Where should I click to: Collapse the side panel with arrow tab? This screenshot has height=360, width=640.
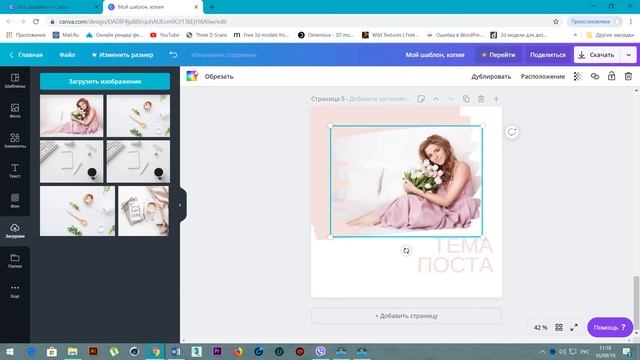tap(180, 205)
